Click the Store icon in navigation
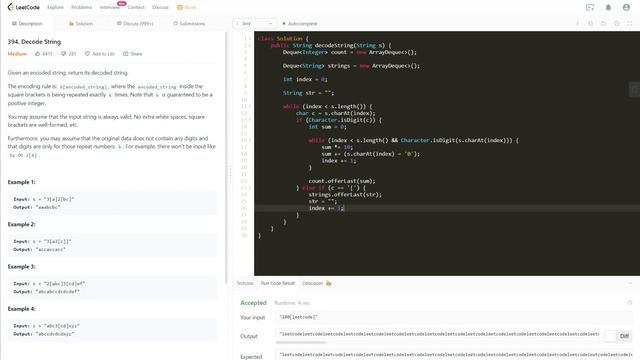This screenshot has width=640, height=360. [180, 7]
